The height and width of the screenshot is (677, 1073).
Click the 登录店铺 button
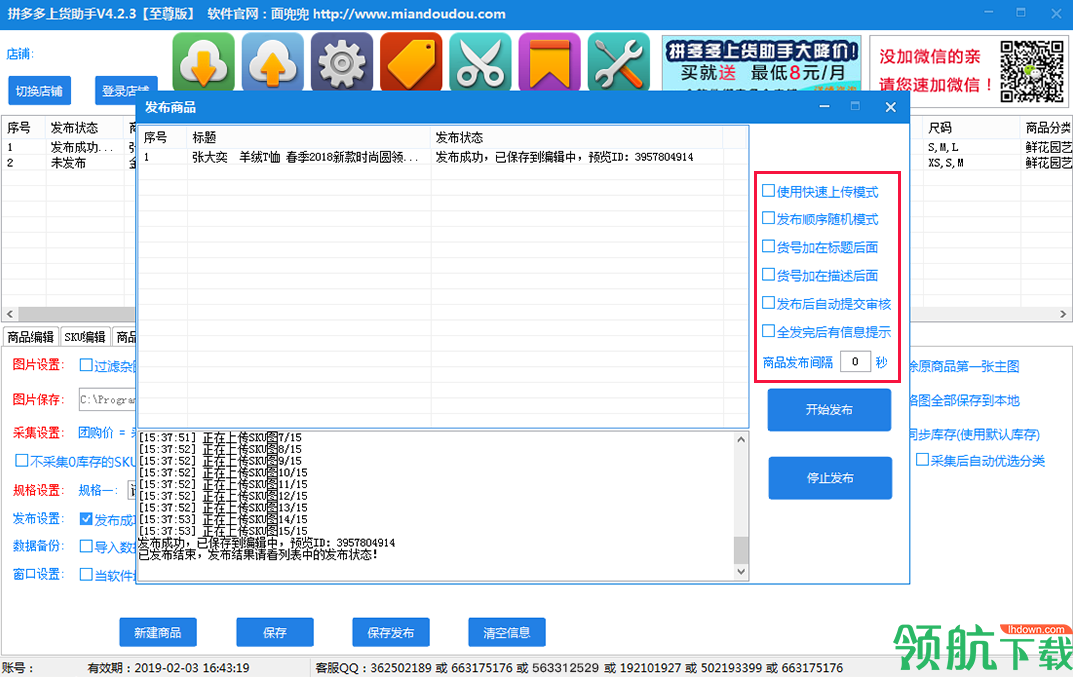[125, 91]
